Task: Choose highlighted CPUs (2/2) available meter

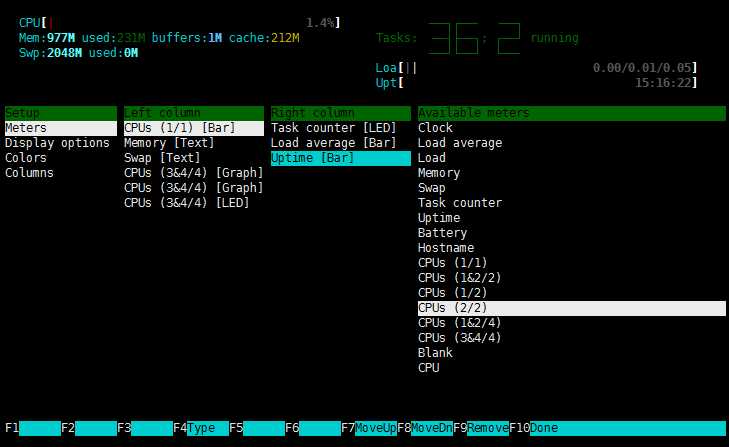Action: [572, 308]
